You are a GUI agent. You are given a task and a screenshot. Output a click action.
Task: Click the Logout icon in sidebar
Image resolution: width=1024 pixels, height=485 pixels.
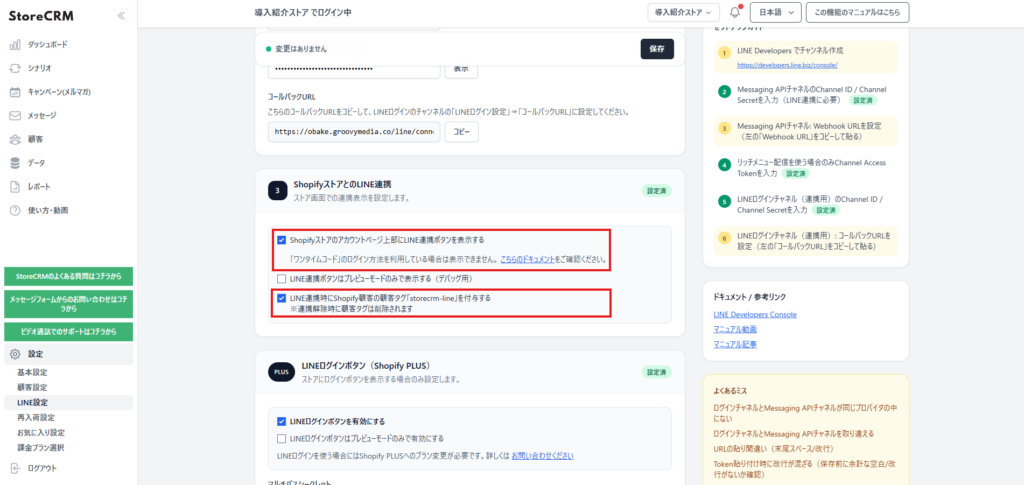[15, 468]
